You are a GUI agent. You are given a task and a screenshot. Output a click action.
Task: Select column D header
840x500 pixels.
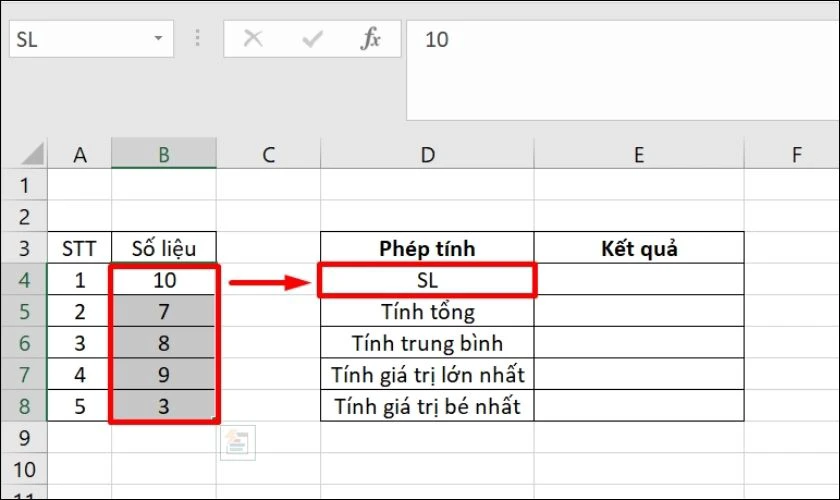click(x=428, y=154)
